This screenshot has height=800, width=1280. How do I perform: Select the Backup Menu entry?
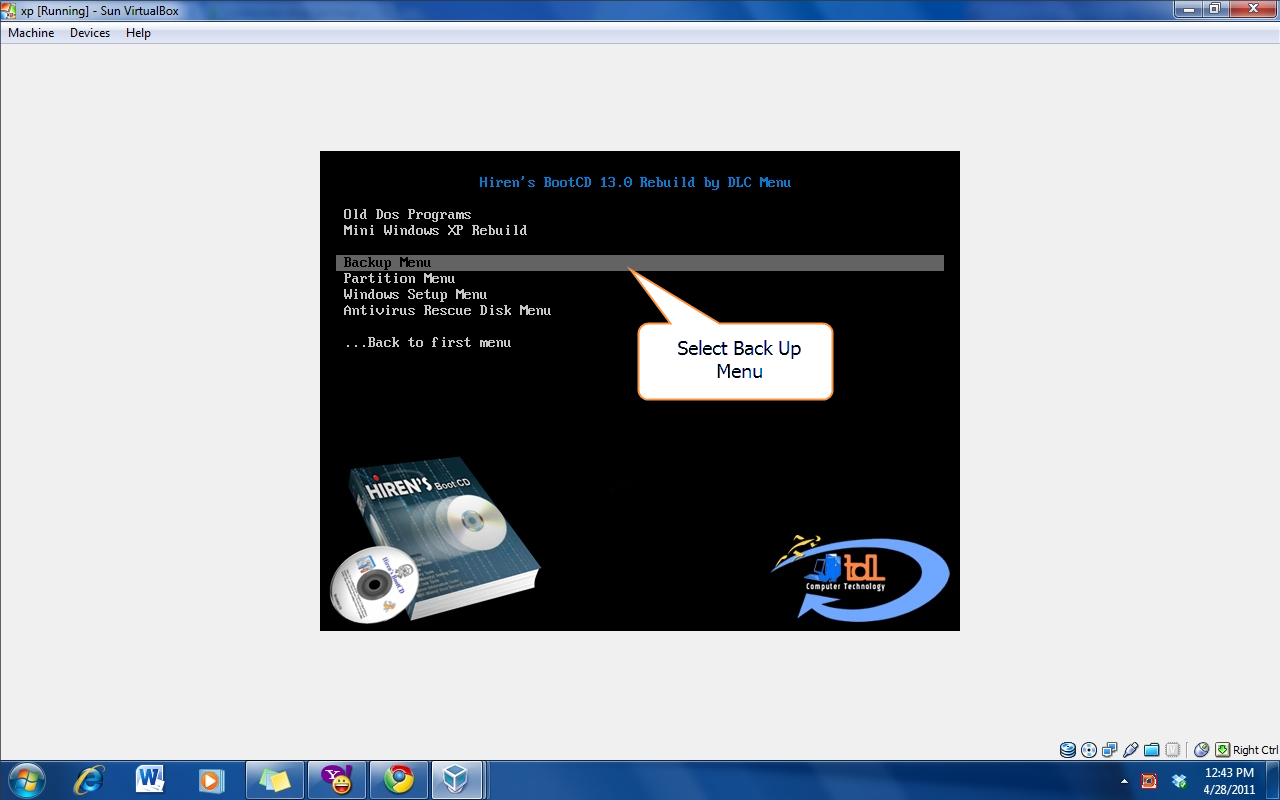640,263
